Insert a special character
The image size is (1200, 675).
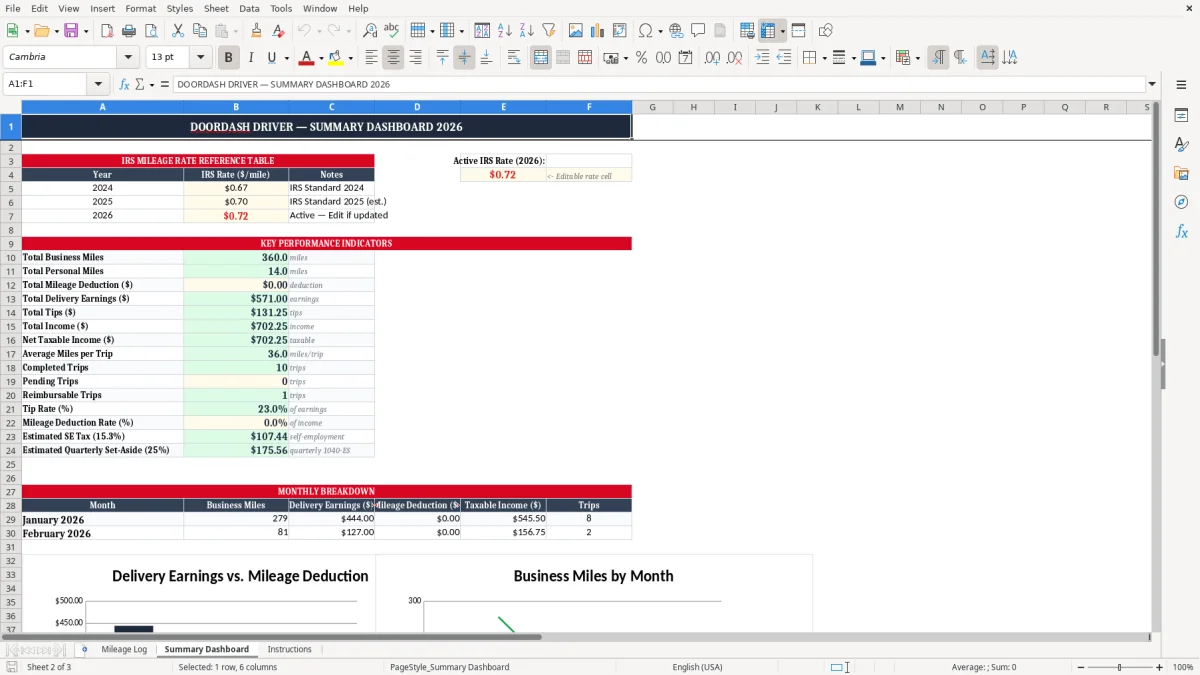click(x=645, y=31)
